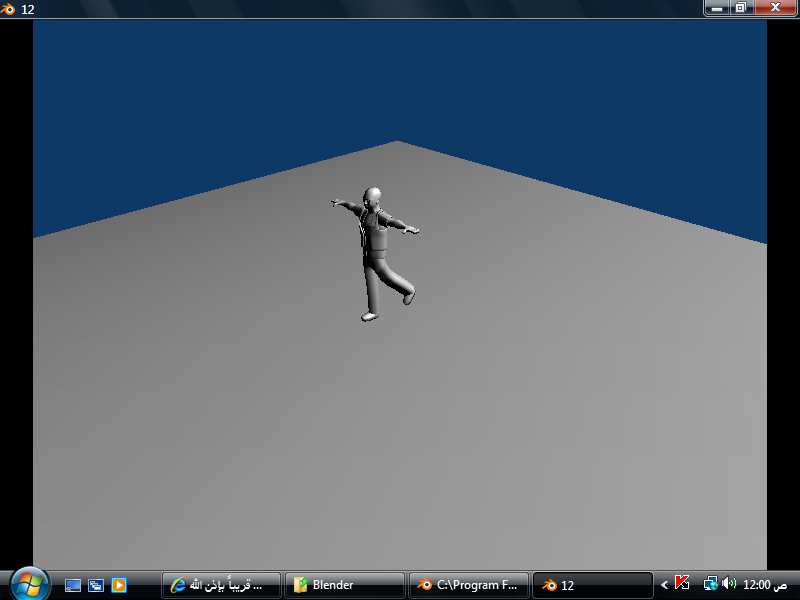This screenshot has width=800, height=600.
Task: Restore down the "12" game window
Action: coord(741,8)
